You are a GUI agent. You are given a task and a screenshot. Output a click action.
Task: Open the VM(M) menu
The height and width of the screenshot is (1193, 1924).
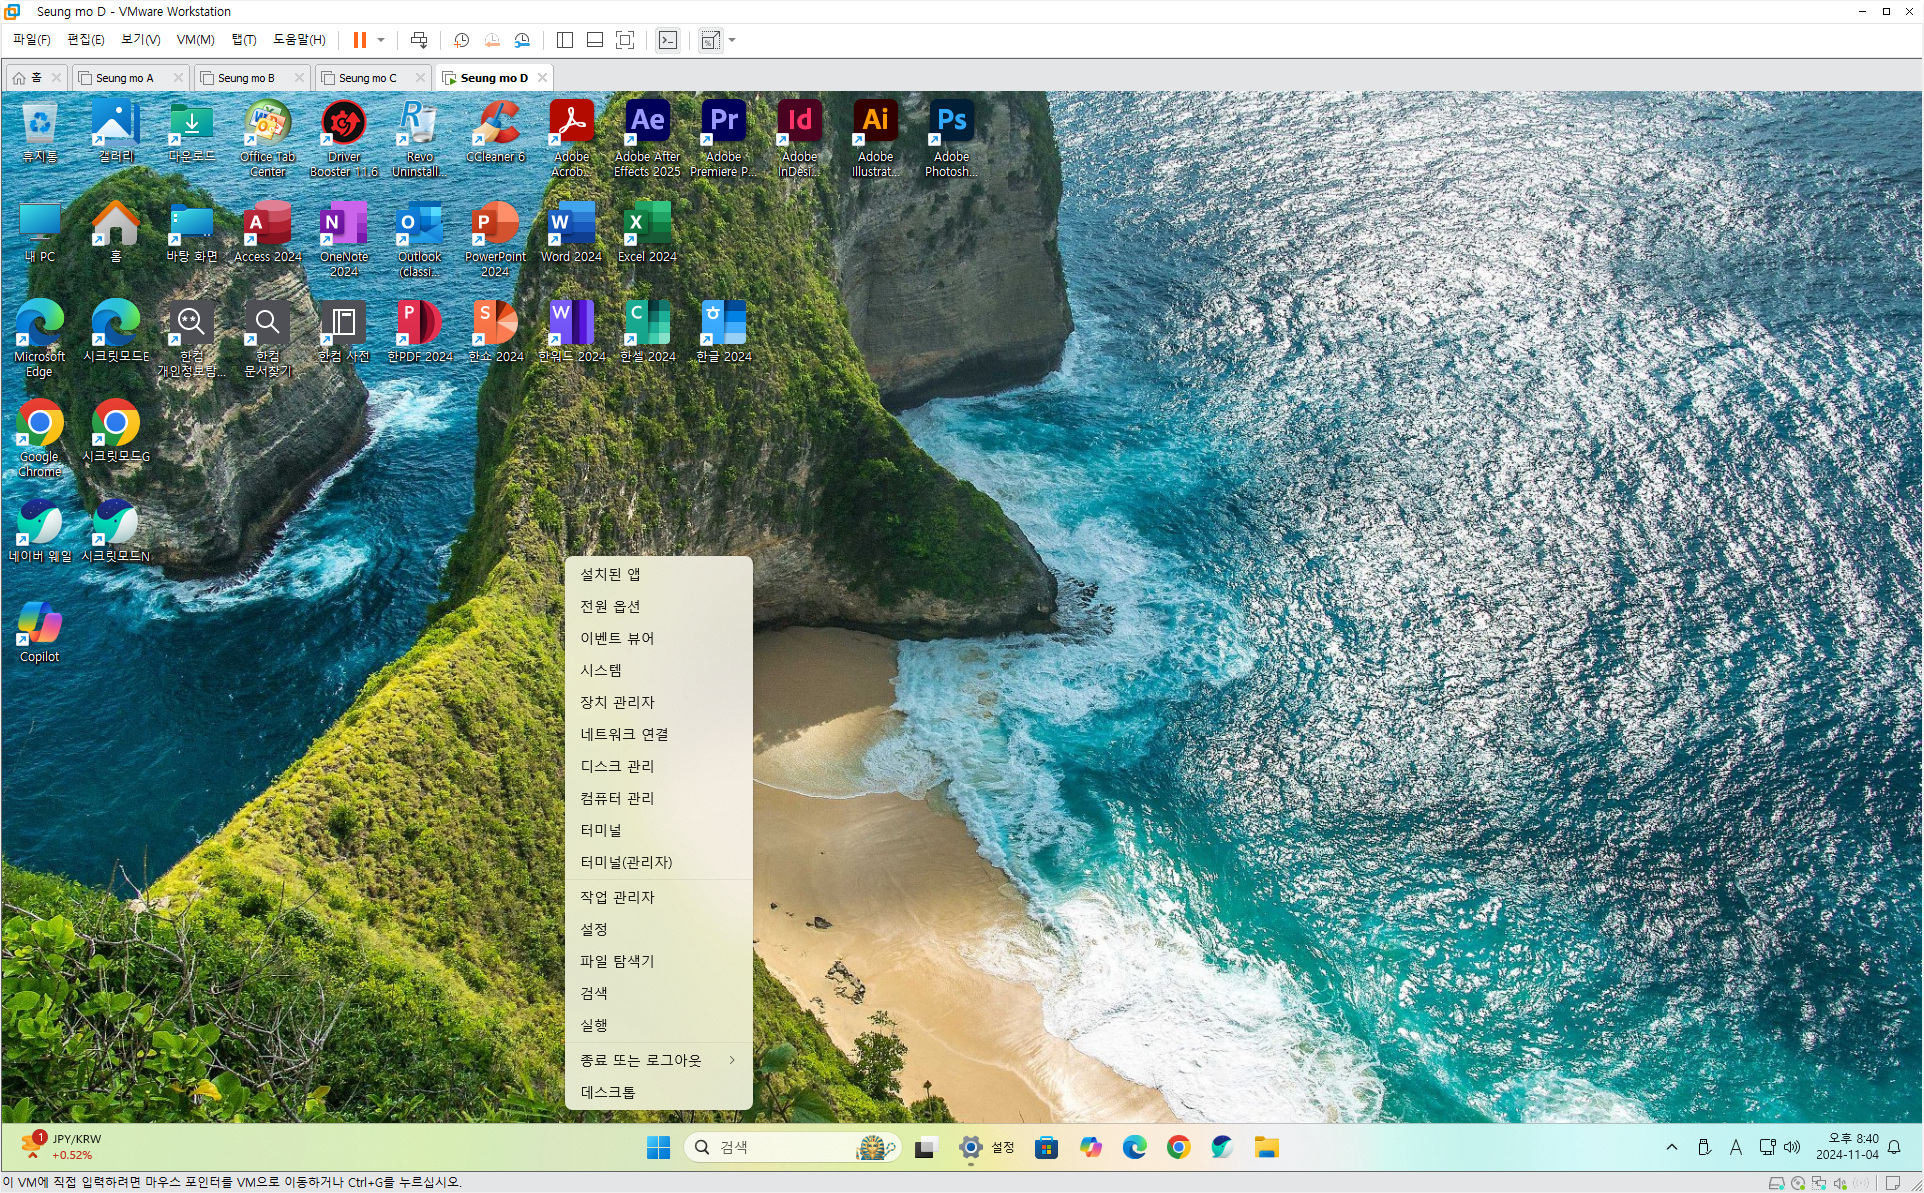[195, 40]
